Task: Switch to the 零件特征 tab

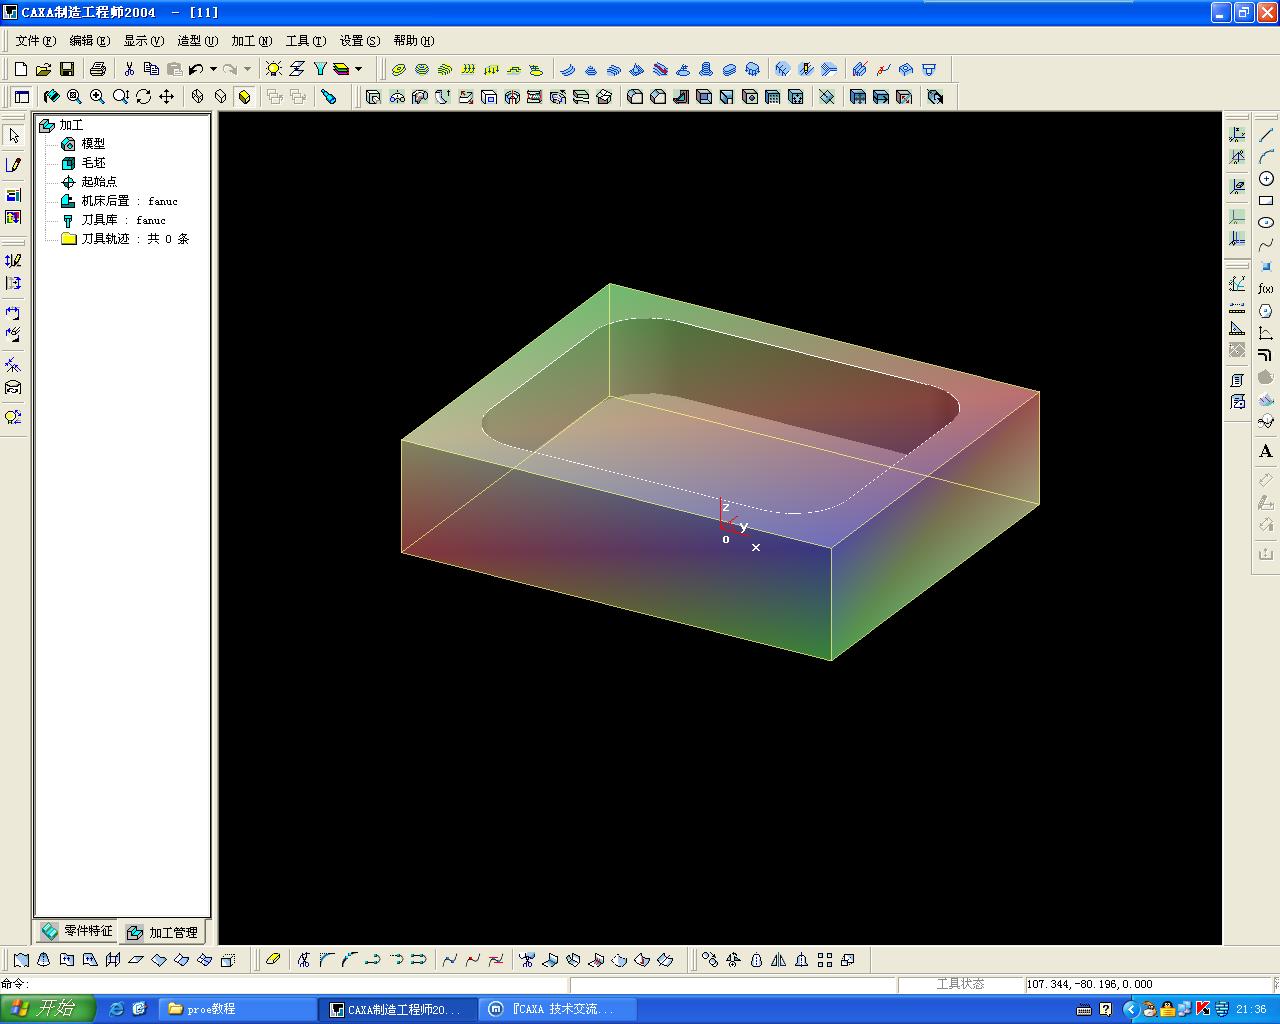Action: point(77,931)
